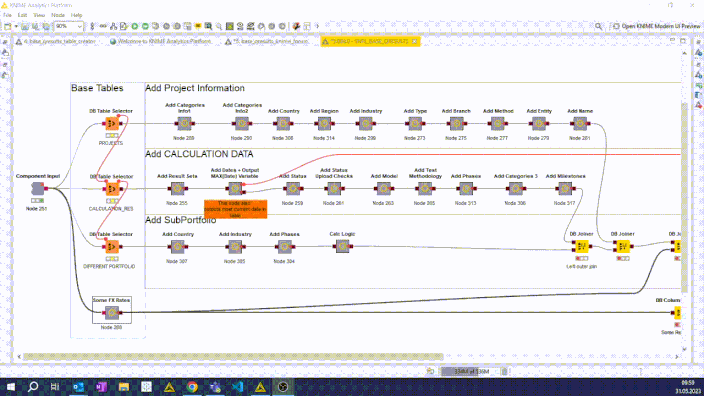Click the horizontal canvas scrollbar
The image size is (704, 396).
(x=233, y=356)
